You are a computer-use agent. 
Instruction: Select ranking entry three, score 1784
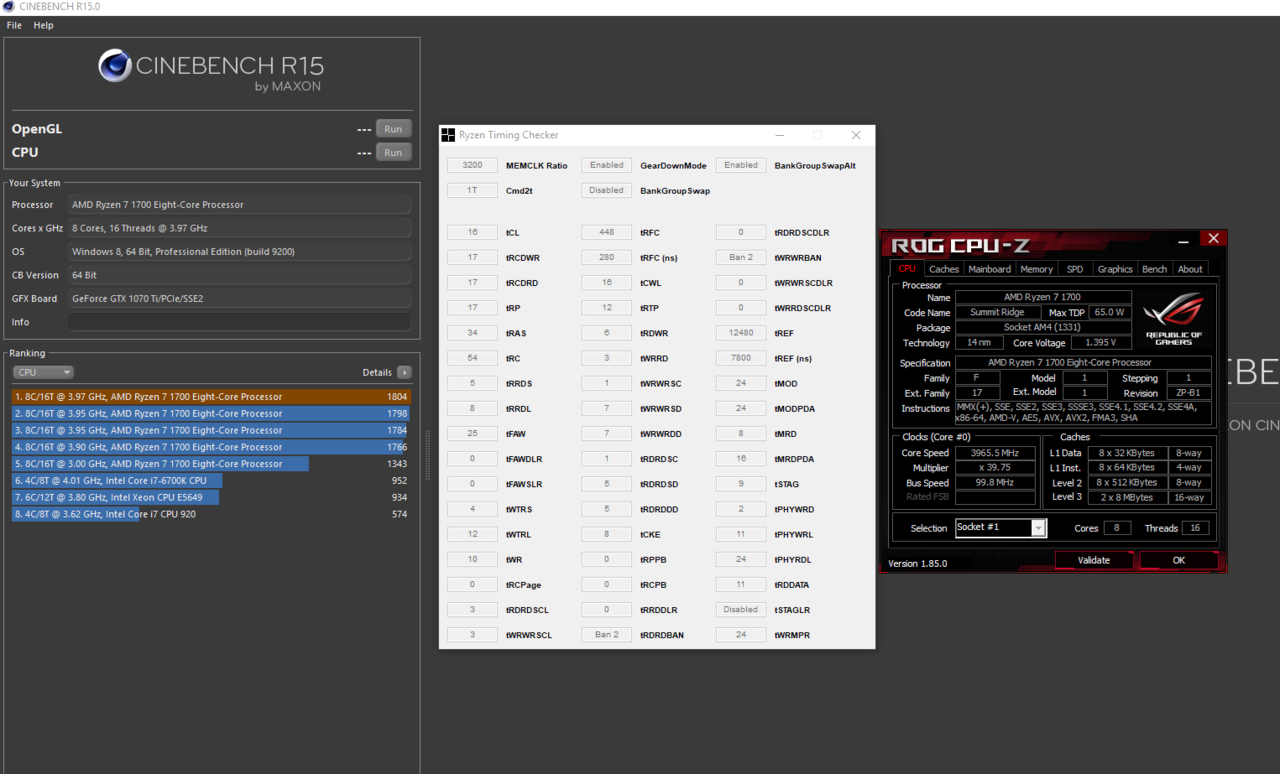click(x=210, y=430)
